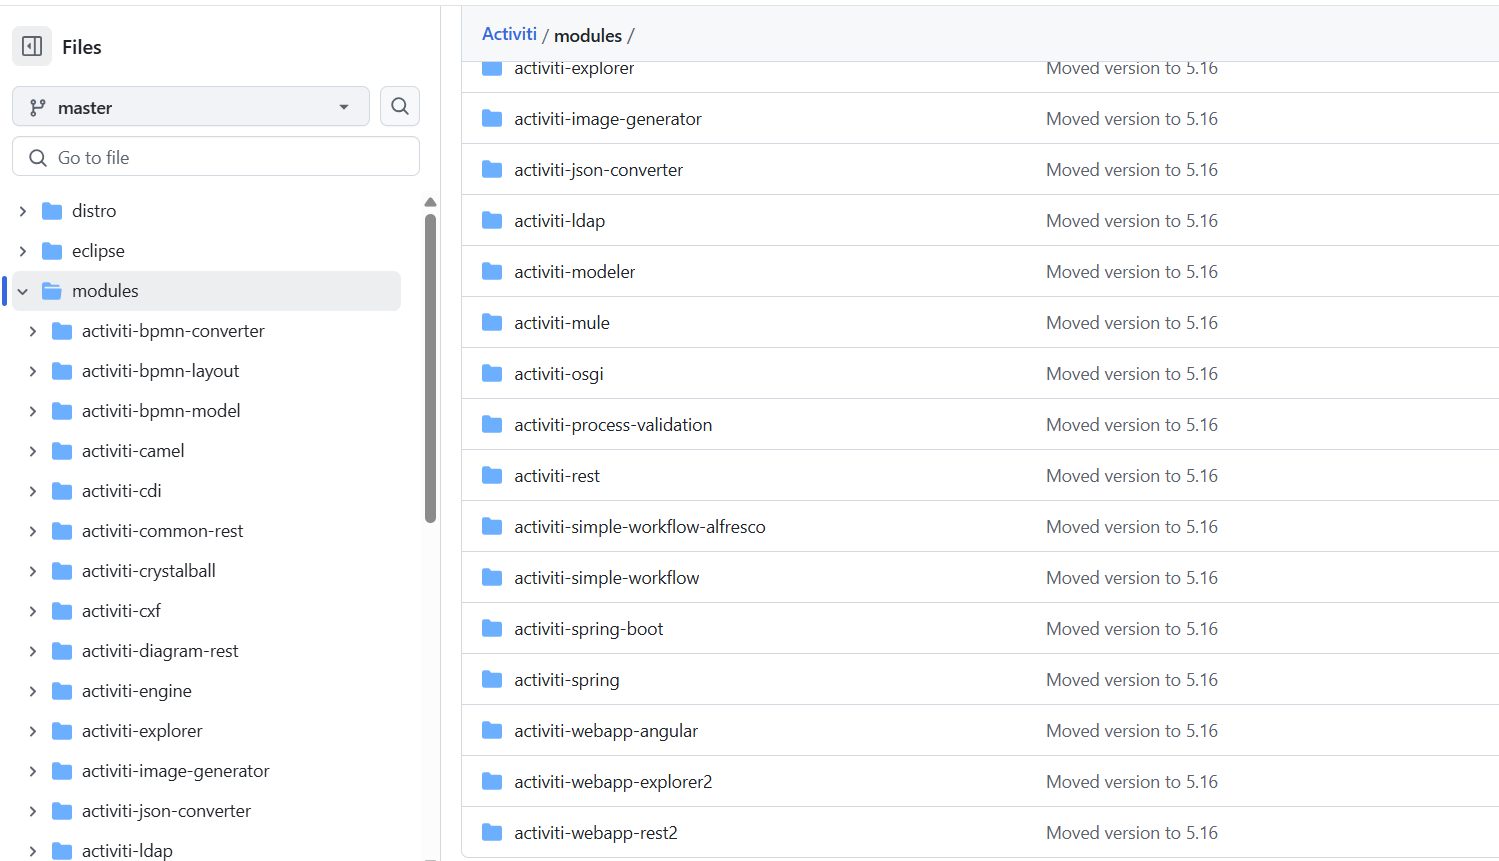Click the magnifying glass in Go to file
Screen dimensions: 1499x861
37,157
